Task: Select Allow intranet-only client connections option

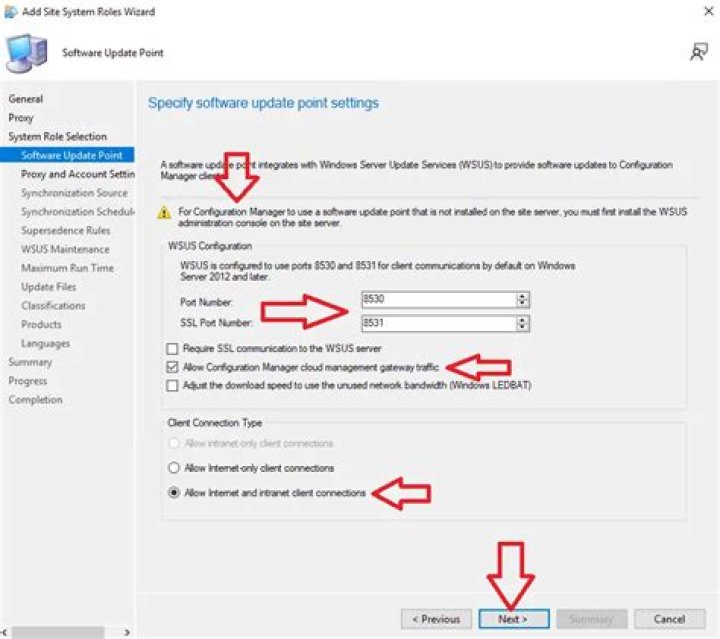Action: point(174,443)
